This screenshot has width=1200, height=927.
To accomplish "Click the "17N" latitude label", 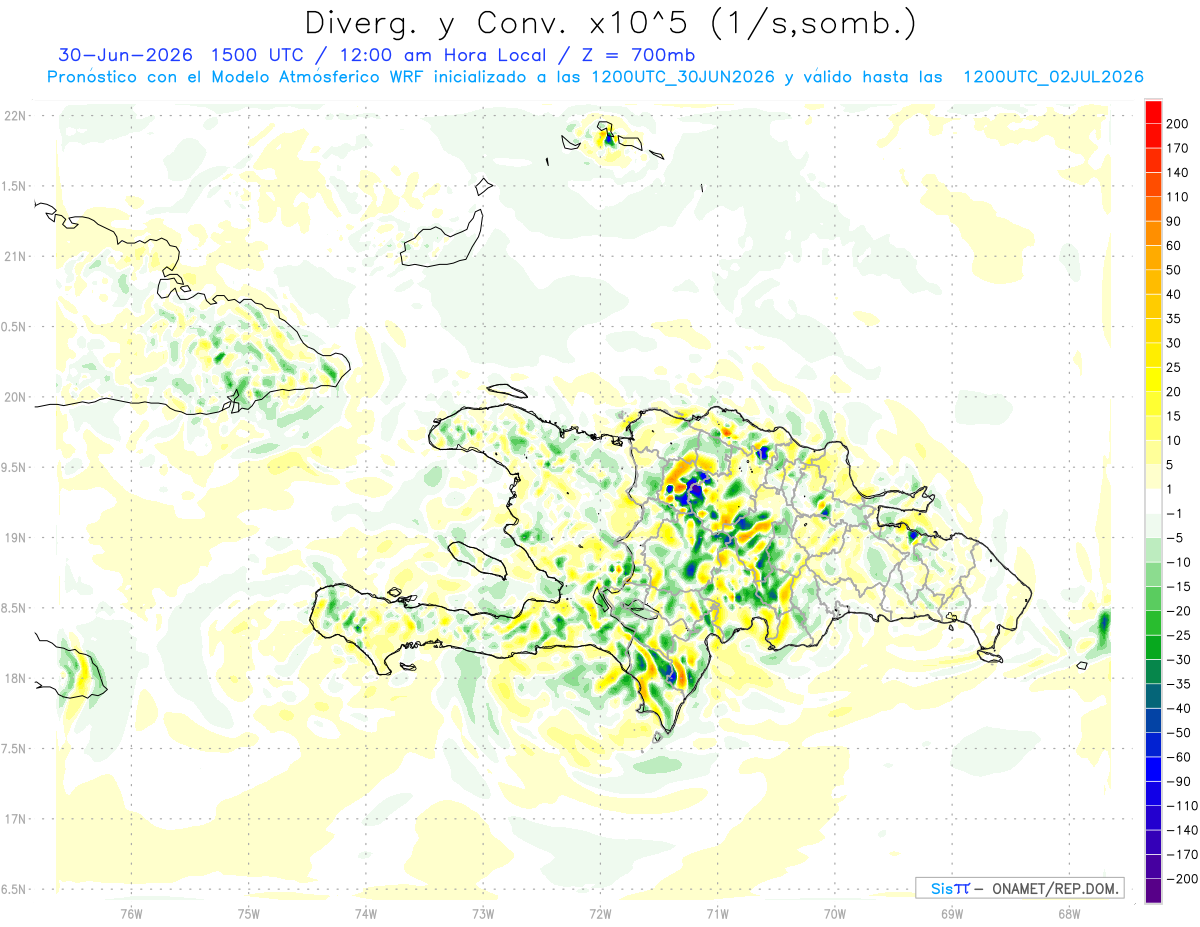I will (16, 819).
